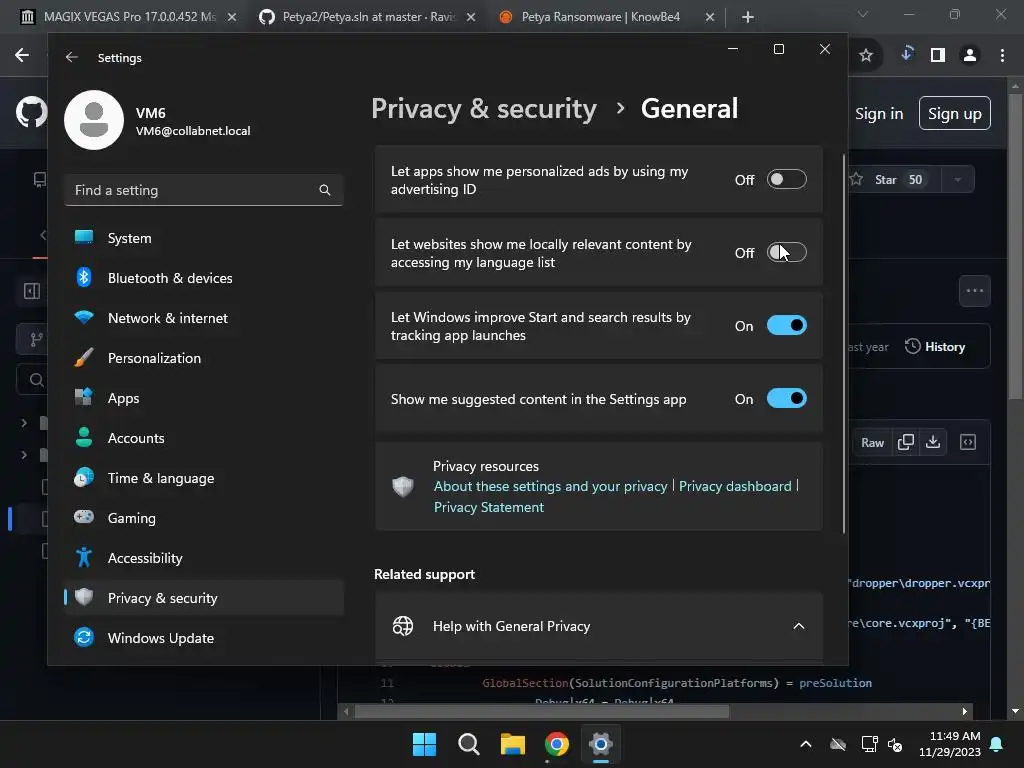Switch to Petya2/Petya.sln GitHub tab
The width and height of the screenshot is (1024, 768).
click(x=367, y=17)
